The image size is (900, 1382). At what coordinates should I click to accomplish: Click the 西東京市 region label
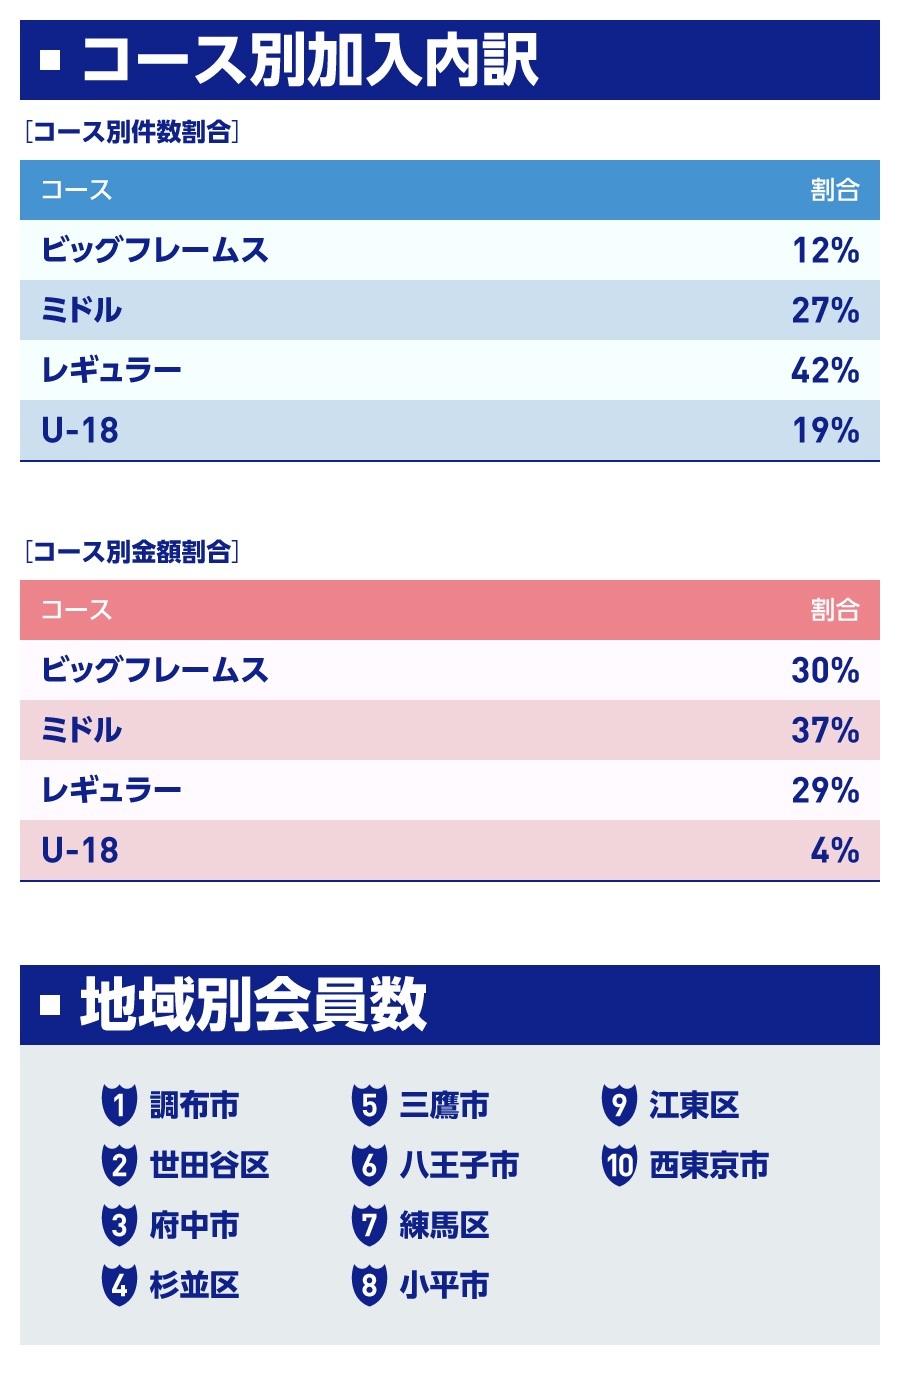point(709,1165)
